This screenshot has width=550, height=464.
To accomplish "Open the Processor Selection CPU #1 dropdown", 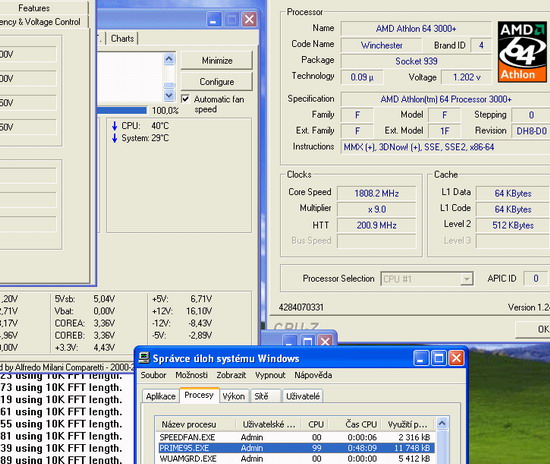I will [x=427, y=279].
